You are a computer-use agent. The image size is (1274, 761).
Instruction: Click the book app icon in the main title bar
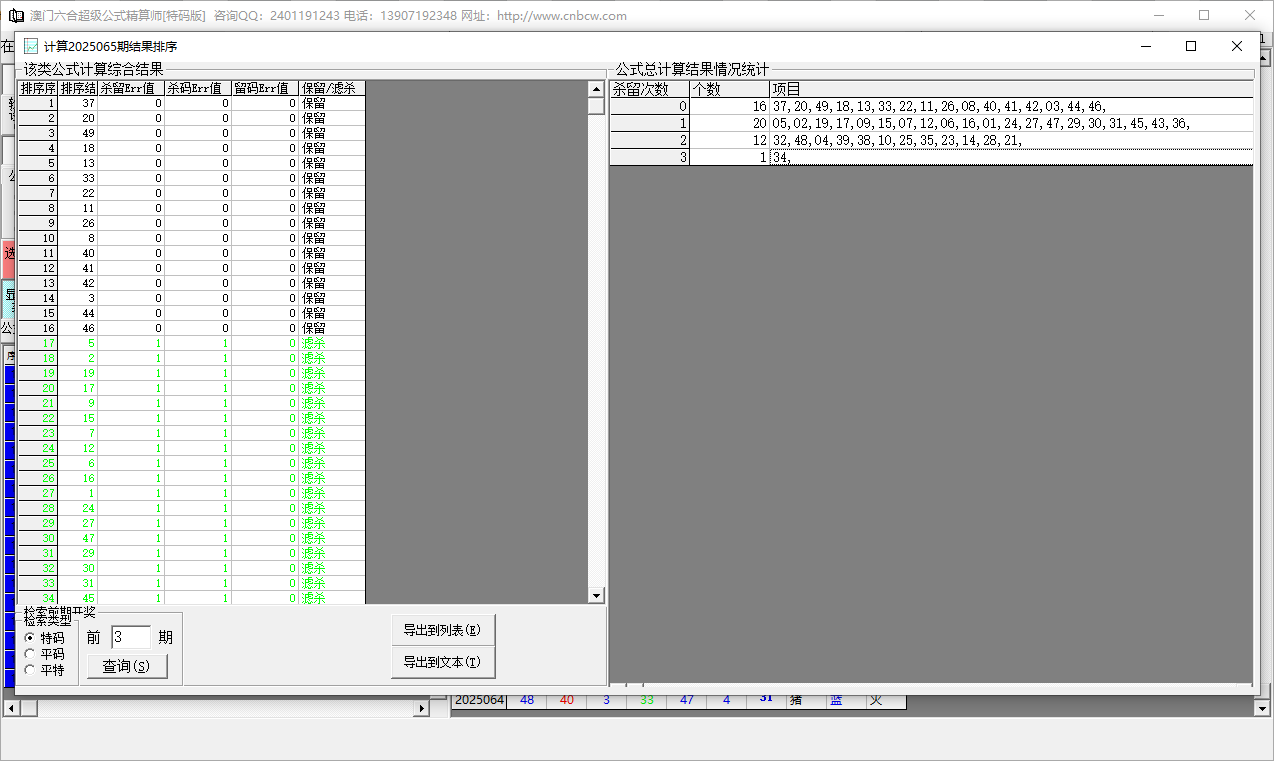point(15,16)
